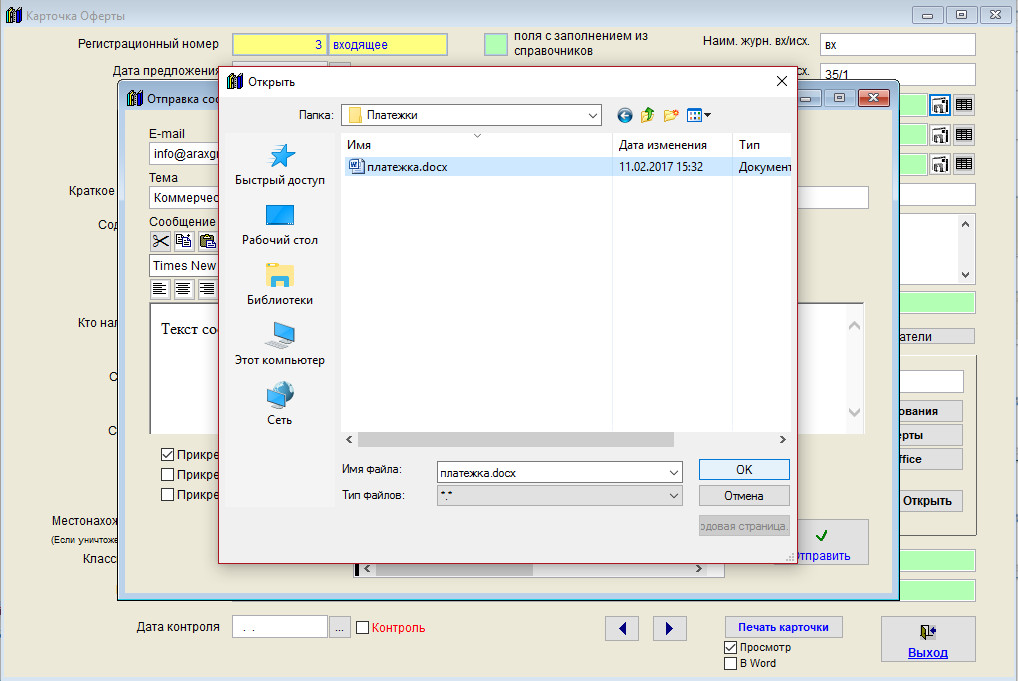Move card text box up with arrow
The width and height of the screenshot is (1018, 681).
(965, 225)
